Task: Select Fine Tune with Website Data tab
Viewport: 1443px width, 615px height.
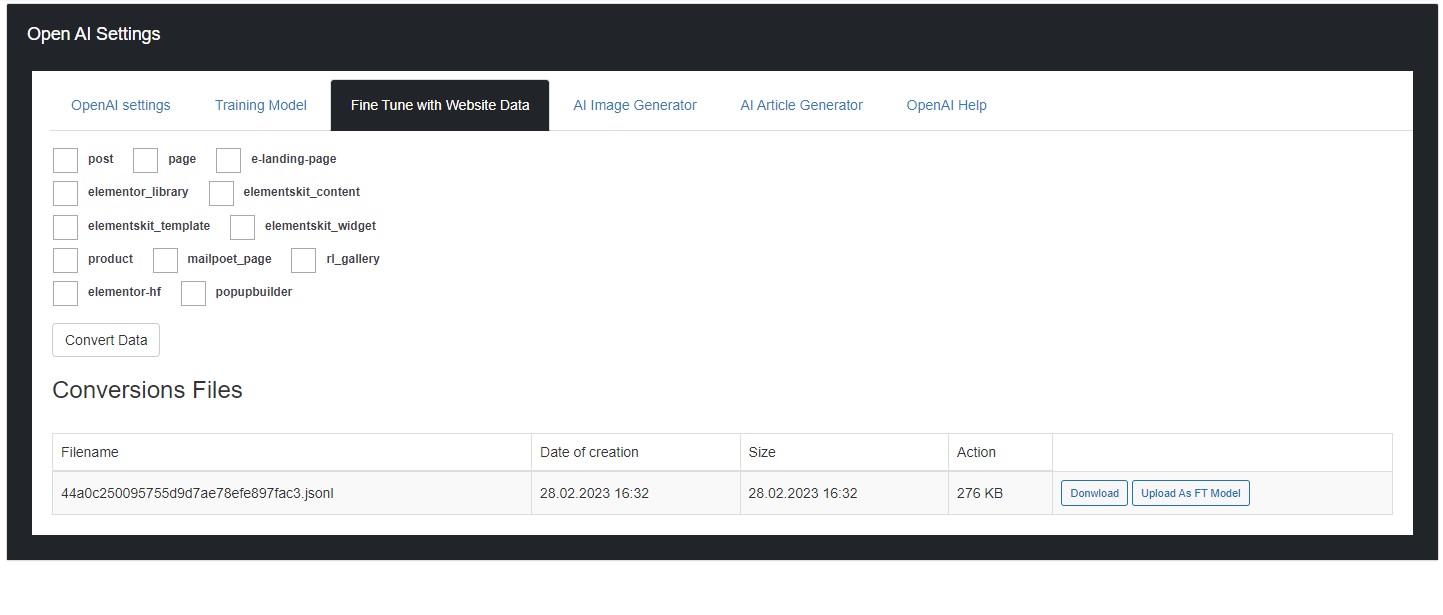Action: pos(440,105)
